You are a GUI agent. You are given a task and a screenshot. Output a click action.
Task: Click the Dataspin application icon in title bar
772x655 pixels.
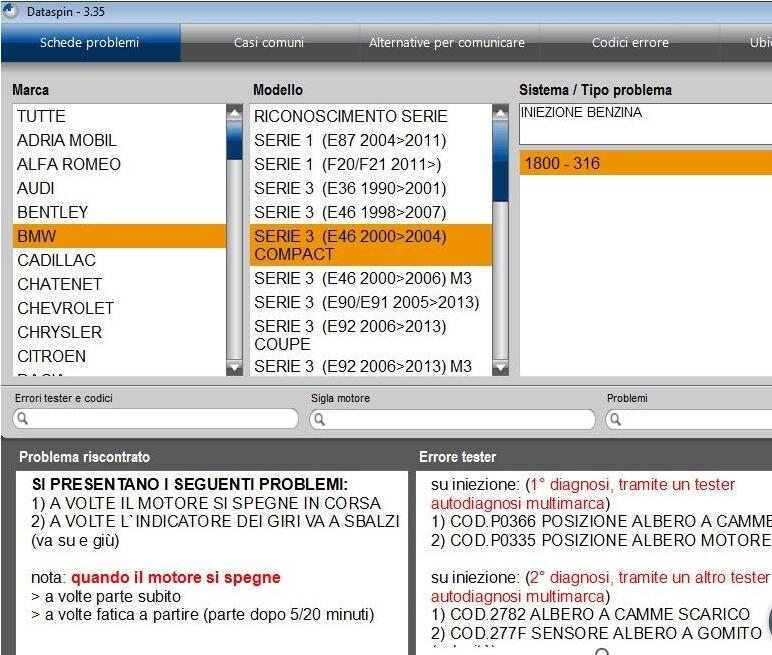[x=11, y=11]
